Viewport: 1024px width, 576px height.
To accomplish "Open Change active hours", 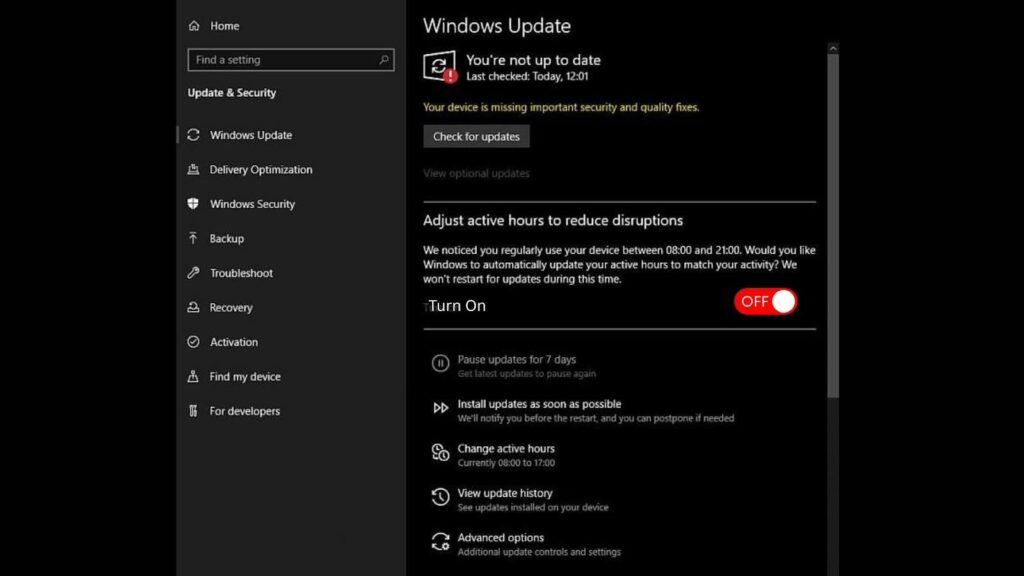I will (506, 448).
